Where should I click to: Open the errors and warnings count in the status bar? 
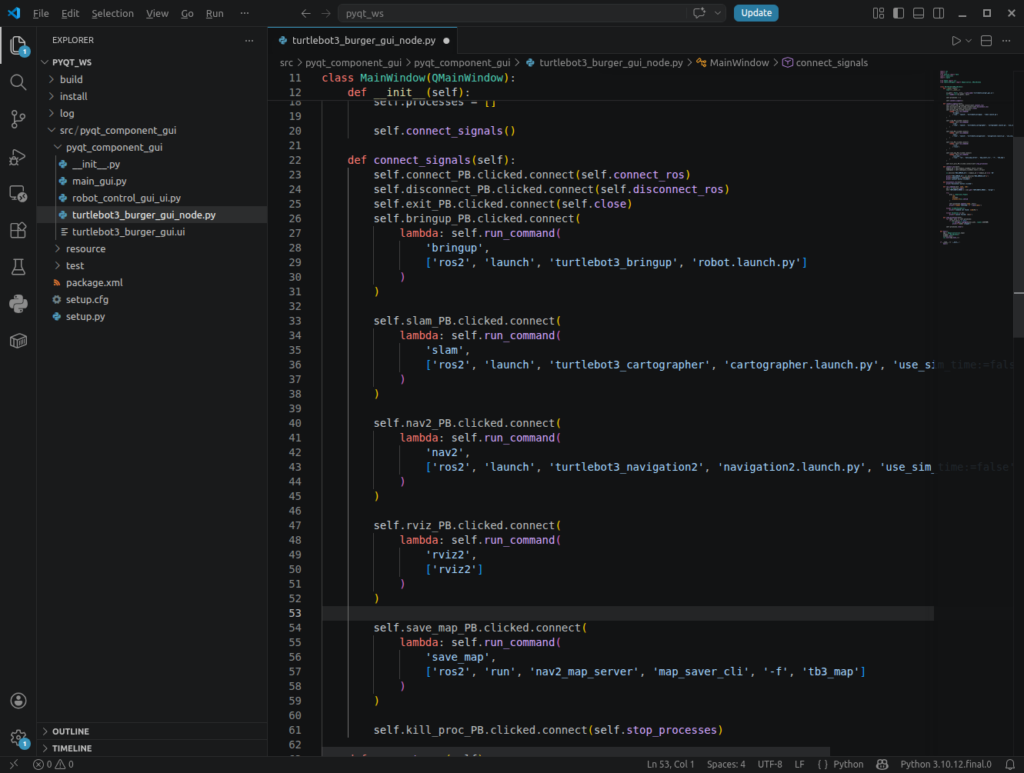click(54, 764)
